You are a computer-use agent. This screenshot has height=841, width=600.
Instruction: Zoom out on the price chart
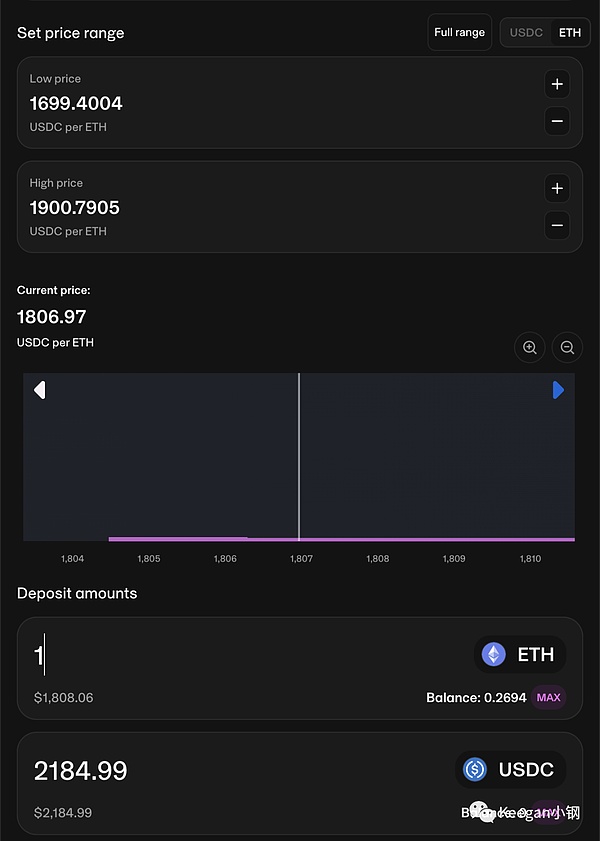567,347
